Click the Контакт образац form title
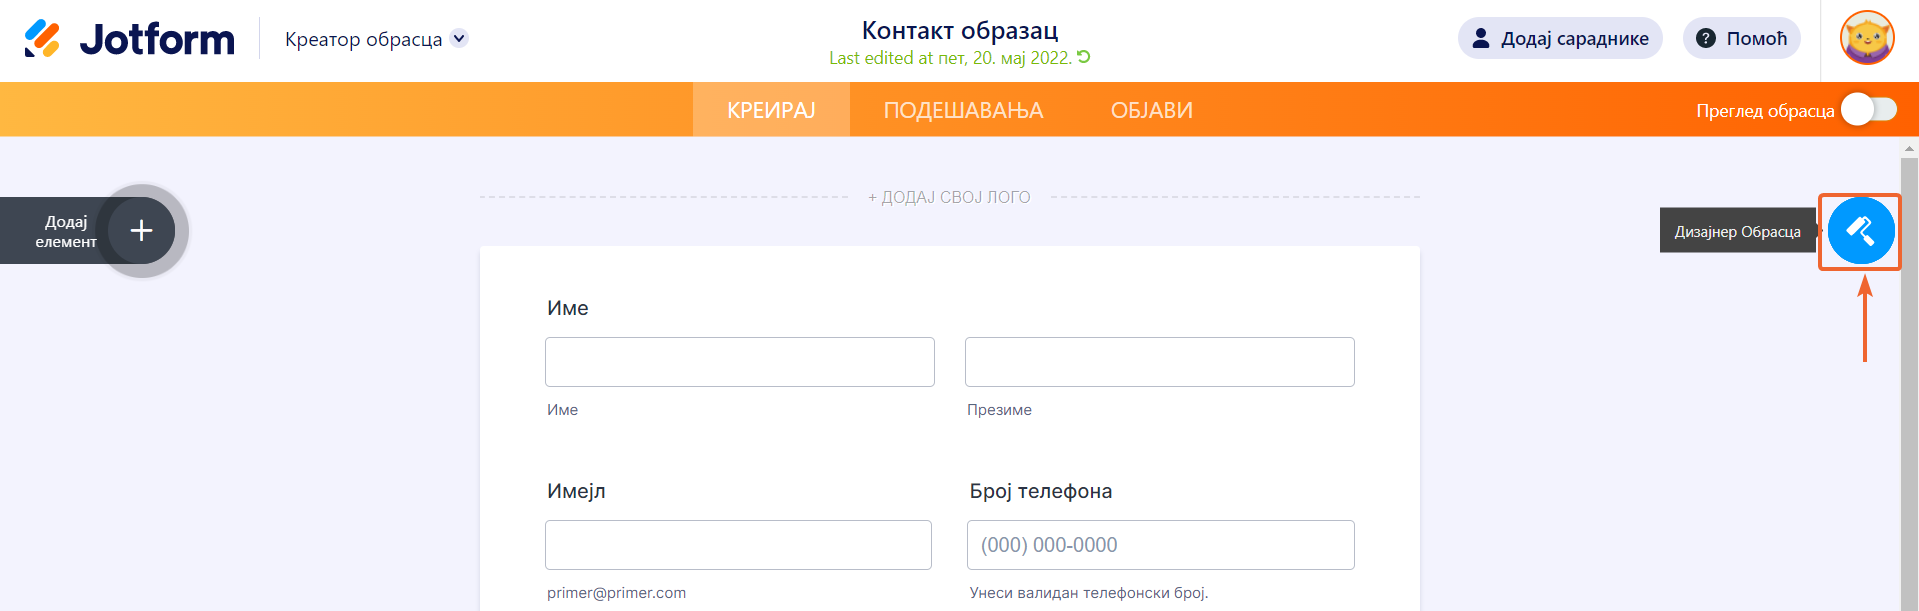The image size is (1919, 611). click(959, 30)
